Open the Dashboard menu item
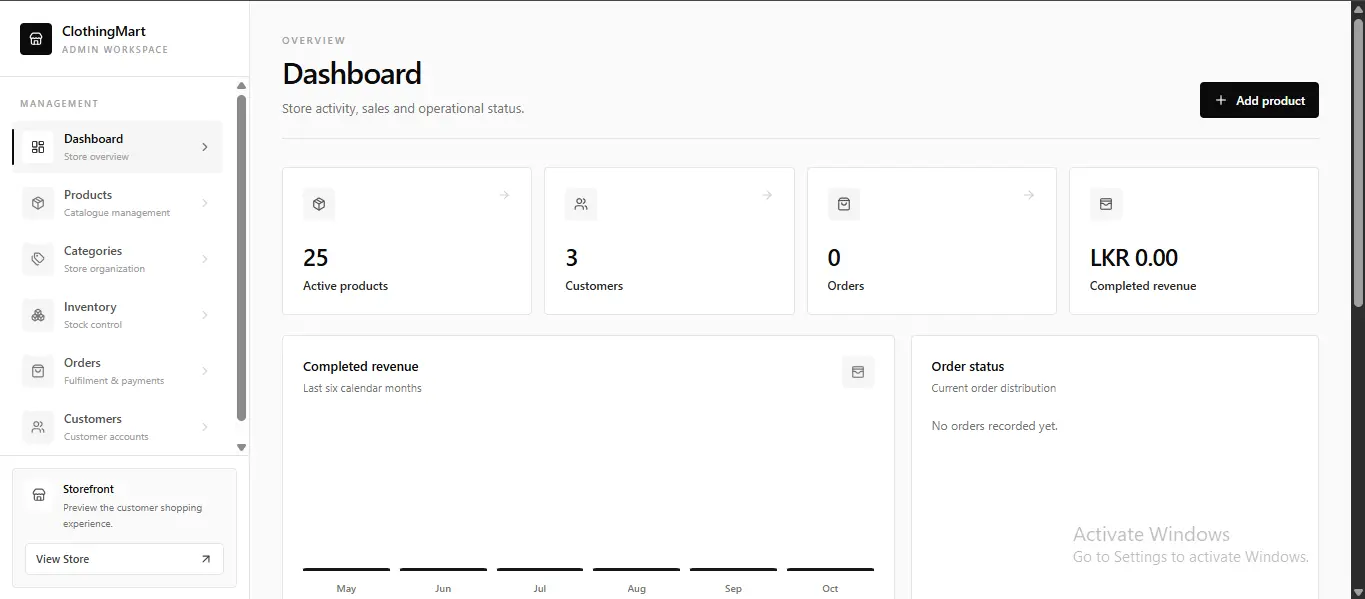 117,147
